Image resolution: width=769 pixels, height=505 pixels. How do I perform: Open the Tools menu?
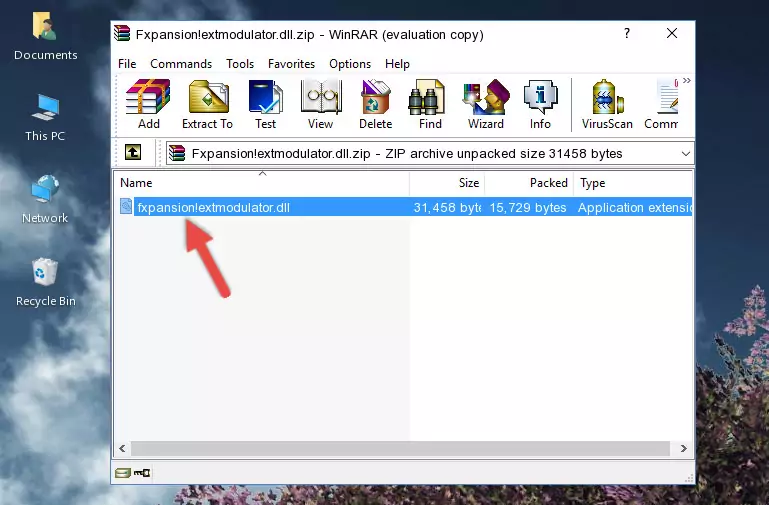click(240, 64)
